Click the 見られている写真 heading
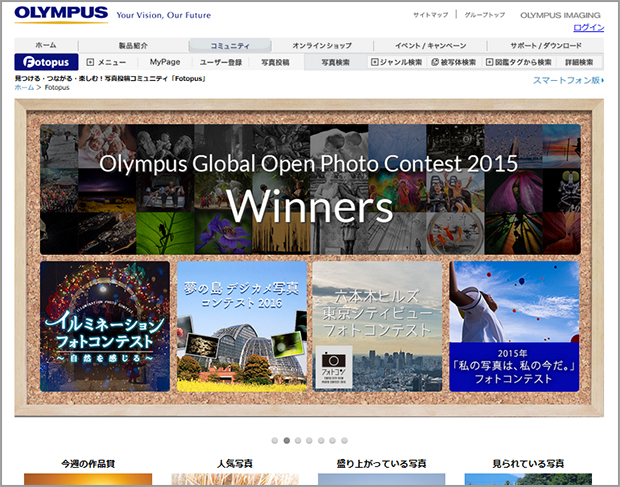This screenshot has width=620, height=487. pyautogui.click(x=528, y=463)
